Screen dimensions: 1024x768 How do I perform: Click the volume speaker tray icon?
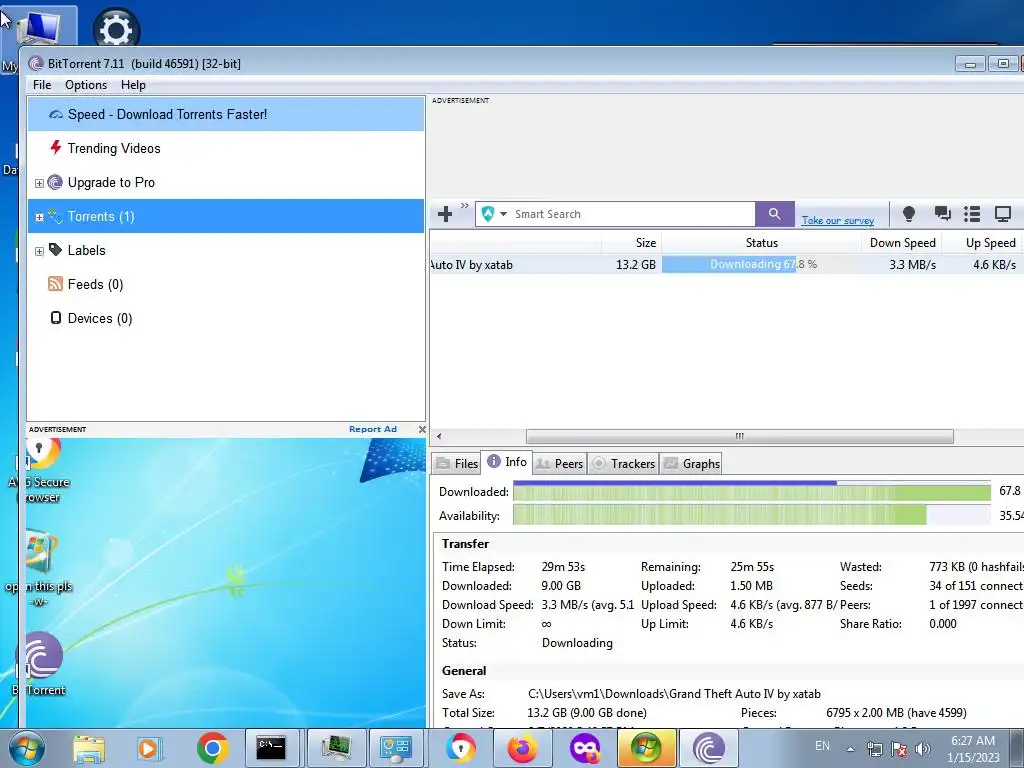pyautogui.click(x=922, y=748)
